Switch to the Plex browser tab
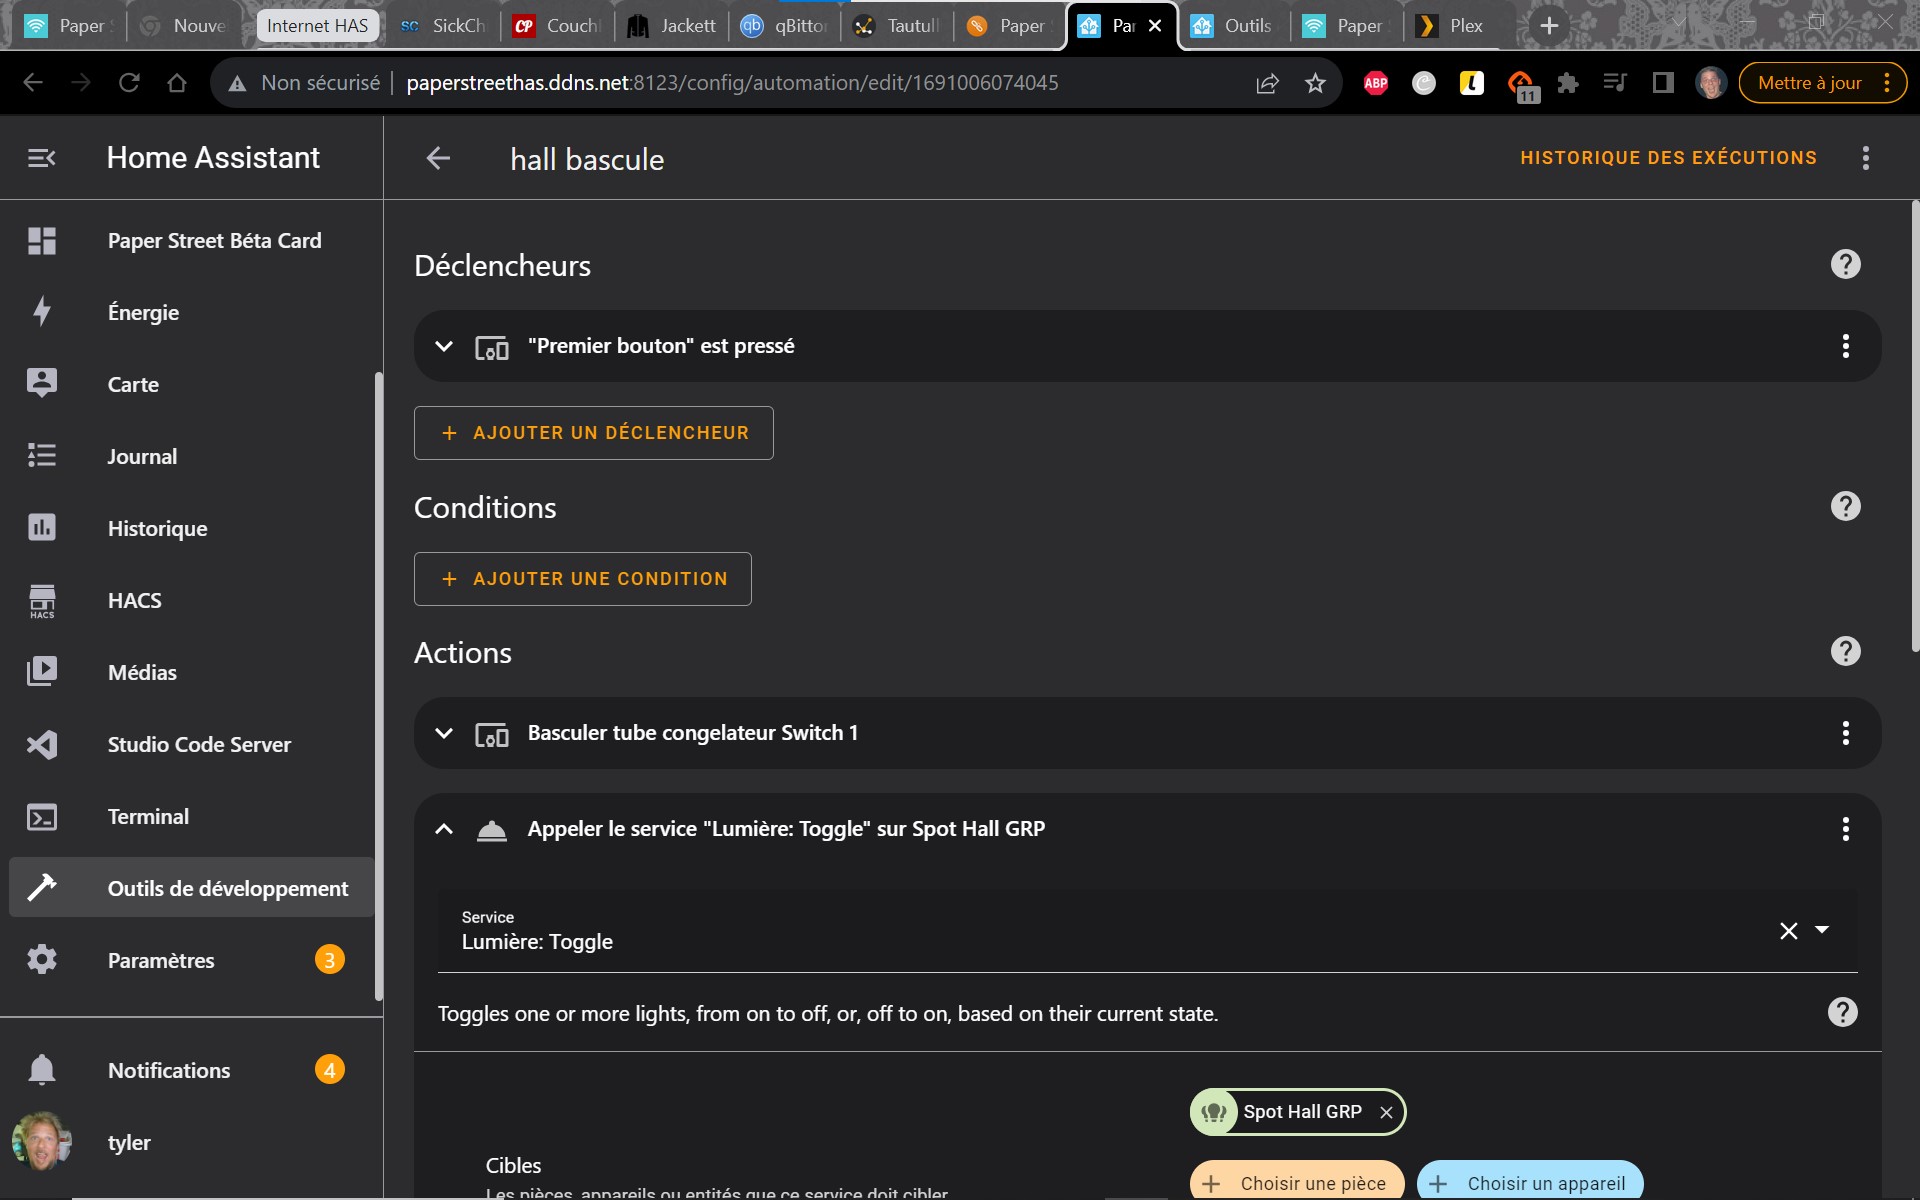 (x=1455, y=26)
